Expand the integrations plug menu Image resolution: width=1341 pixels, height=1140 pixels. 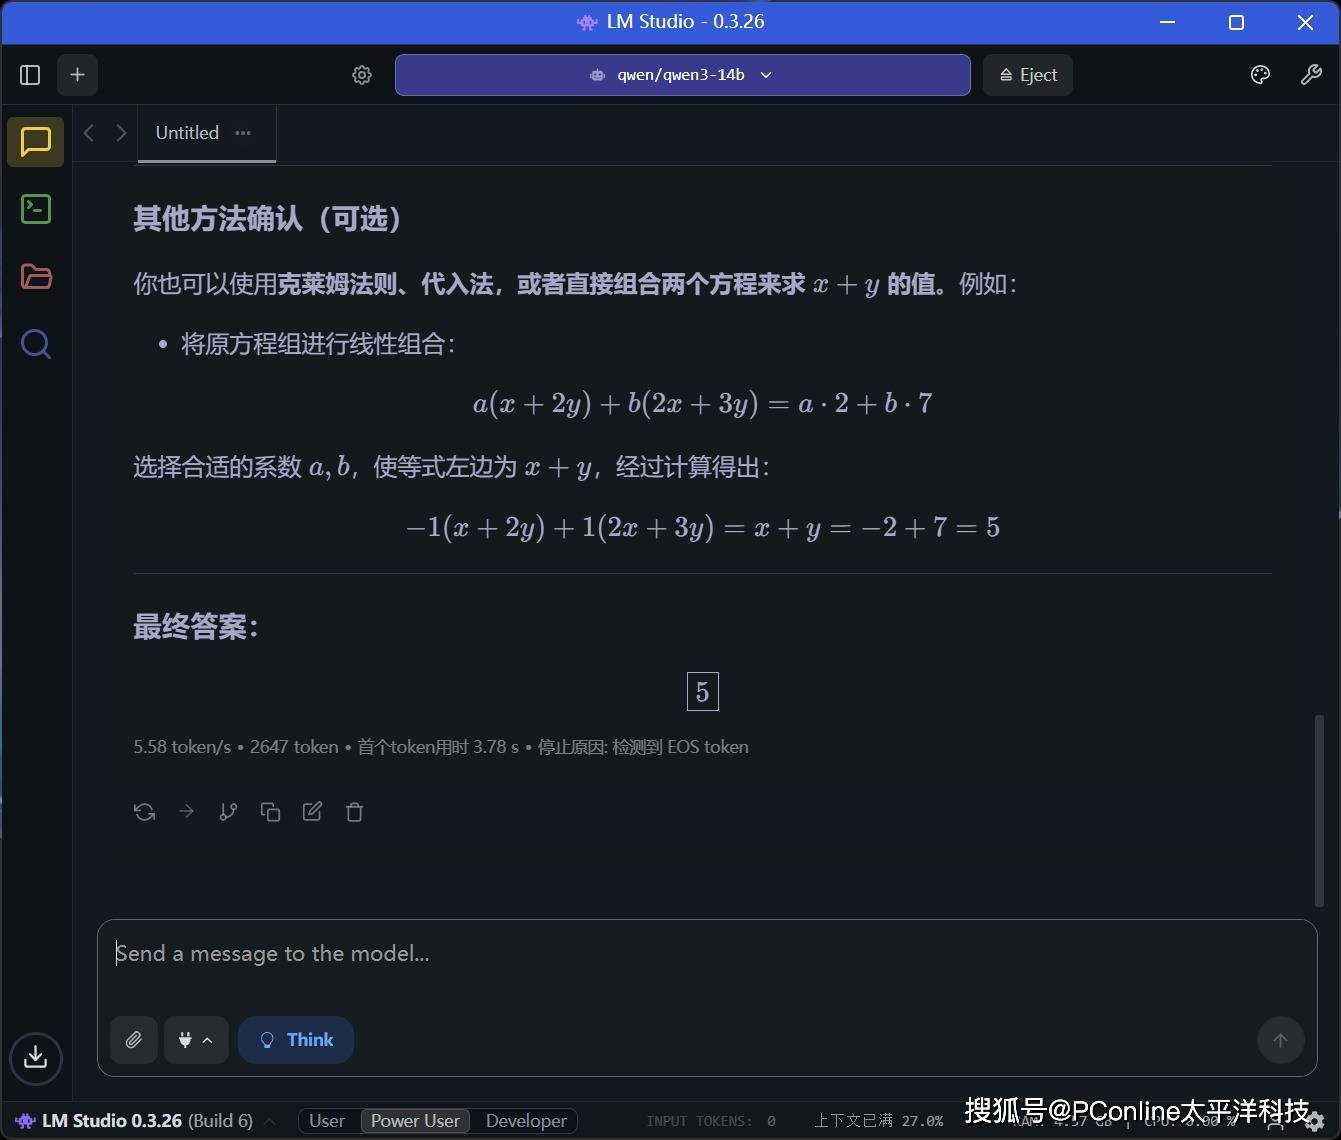coord(195,1040)
